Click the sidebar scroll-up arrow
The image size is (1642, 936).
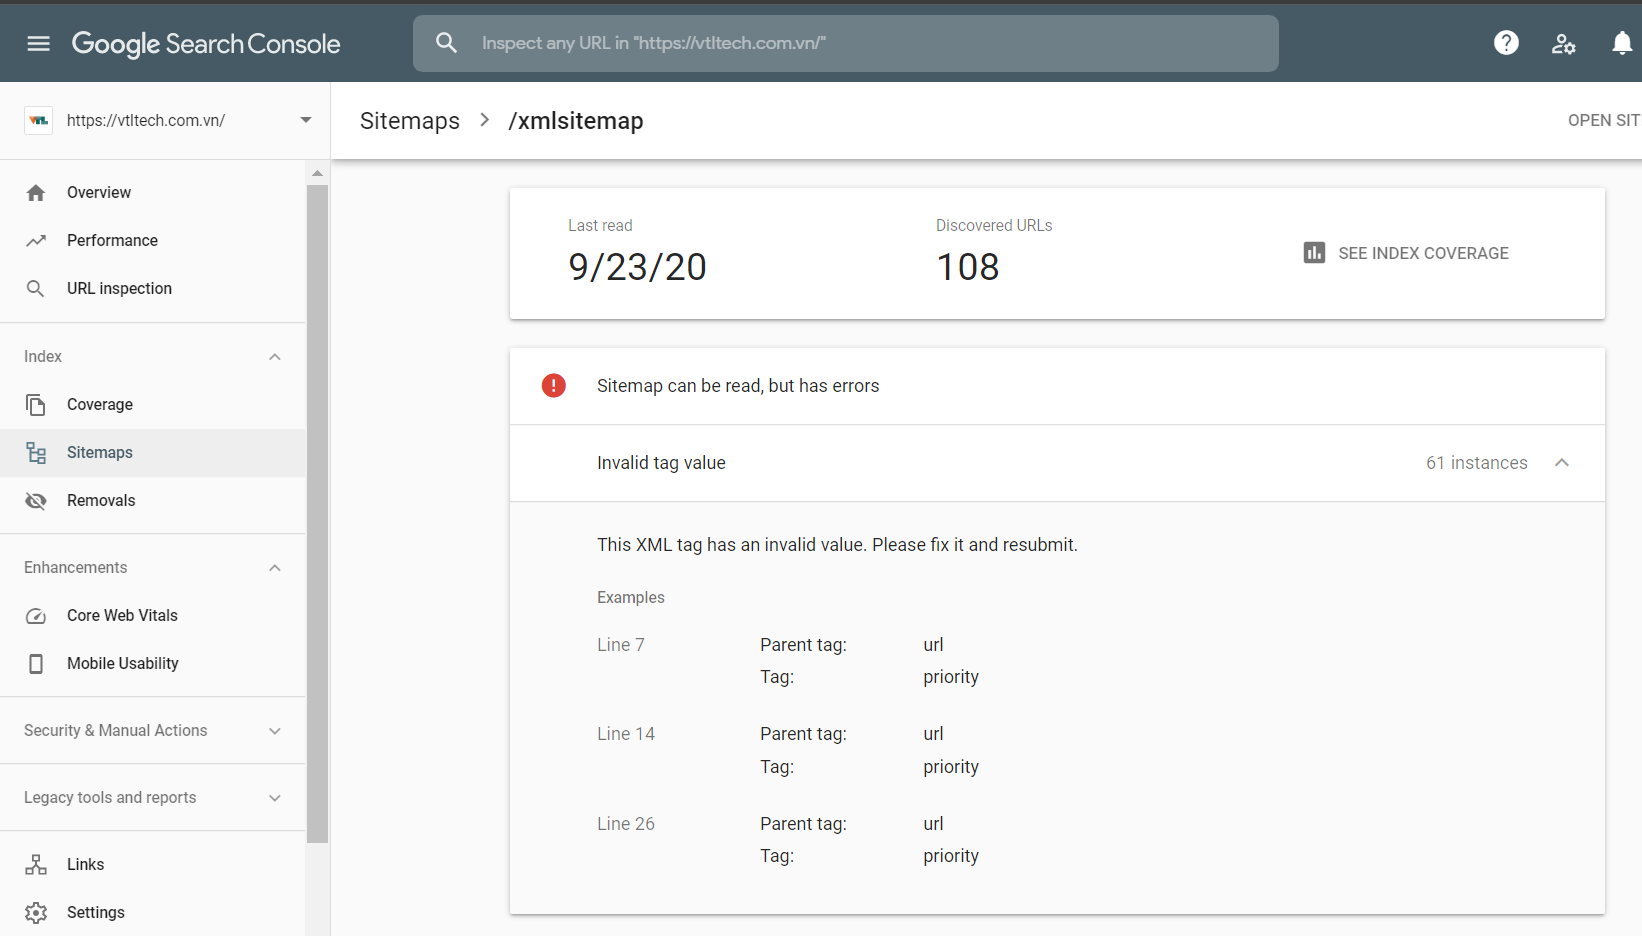318,173
